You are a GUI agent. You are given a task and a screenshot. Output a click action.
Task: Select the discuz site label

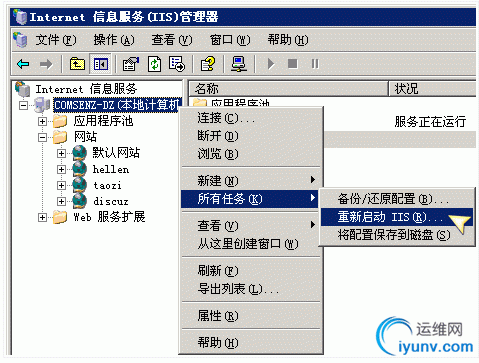click(x=111, y=201)
